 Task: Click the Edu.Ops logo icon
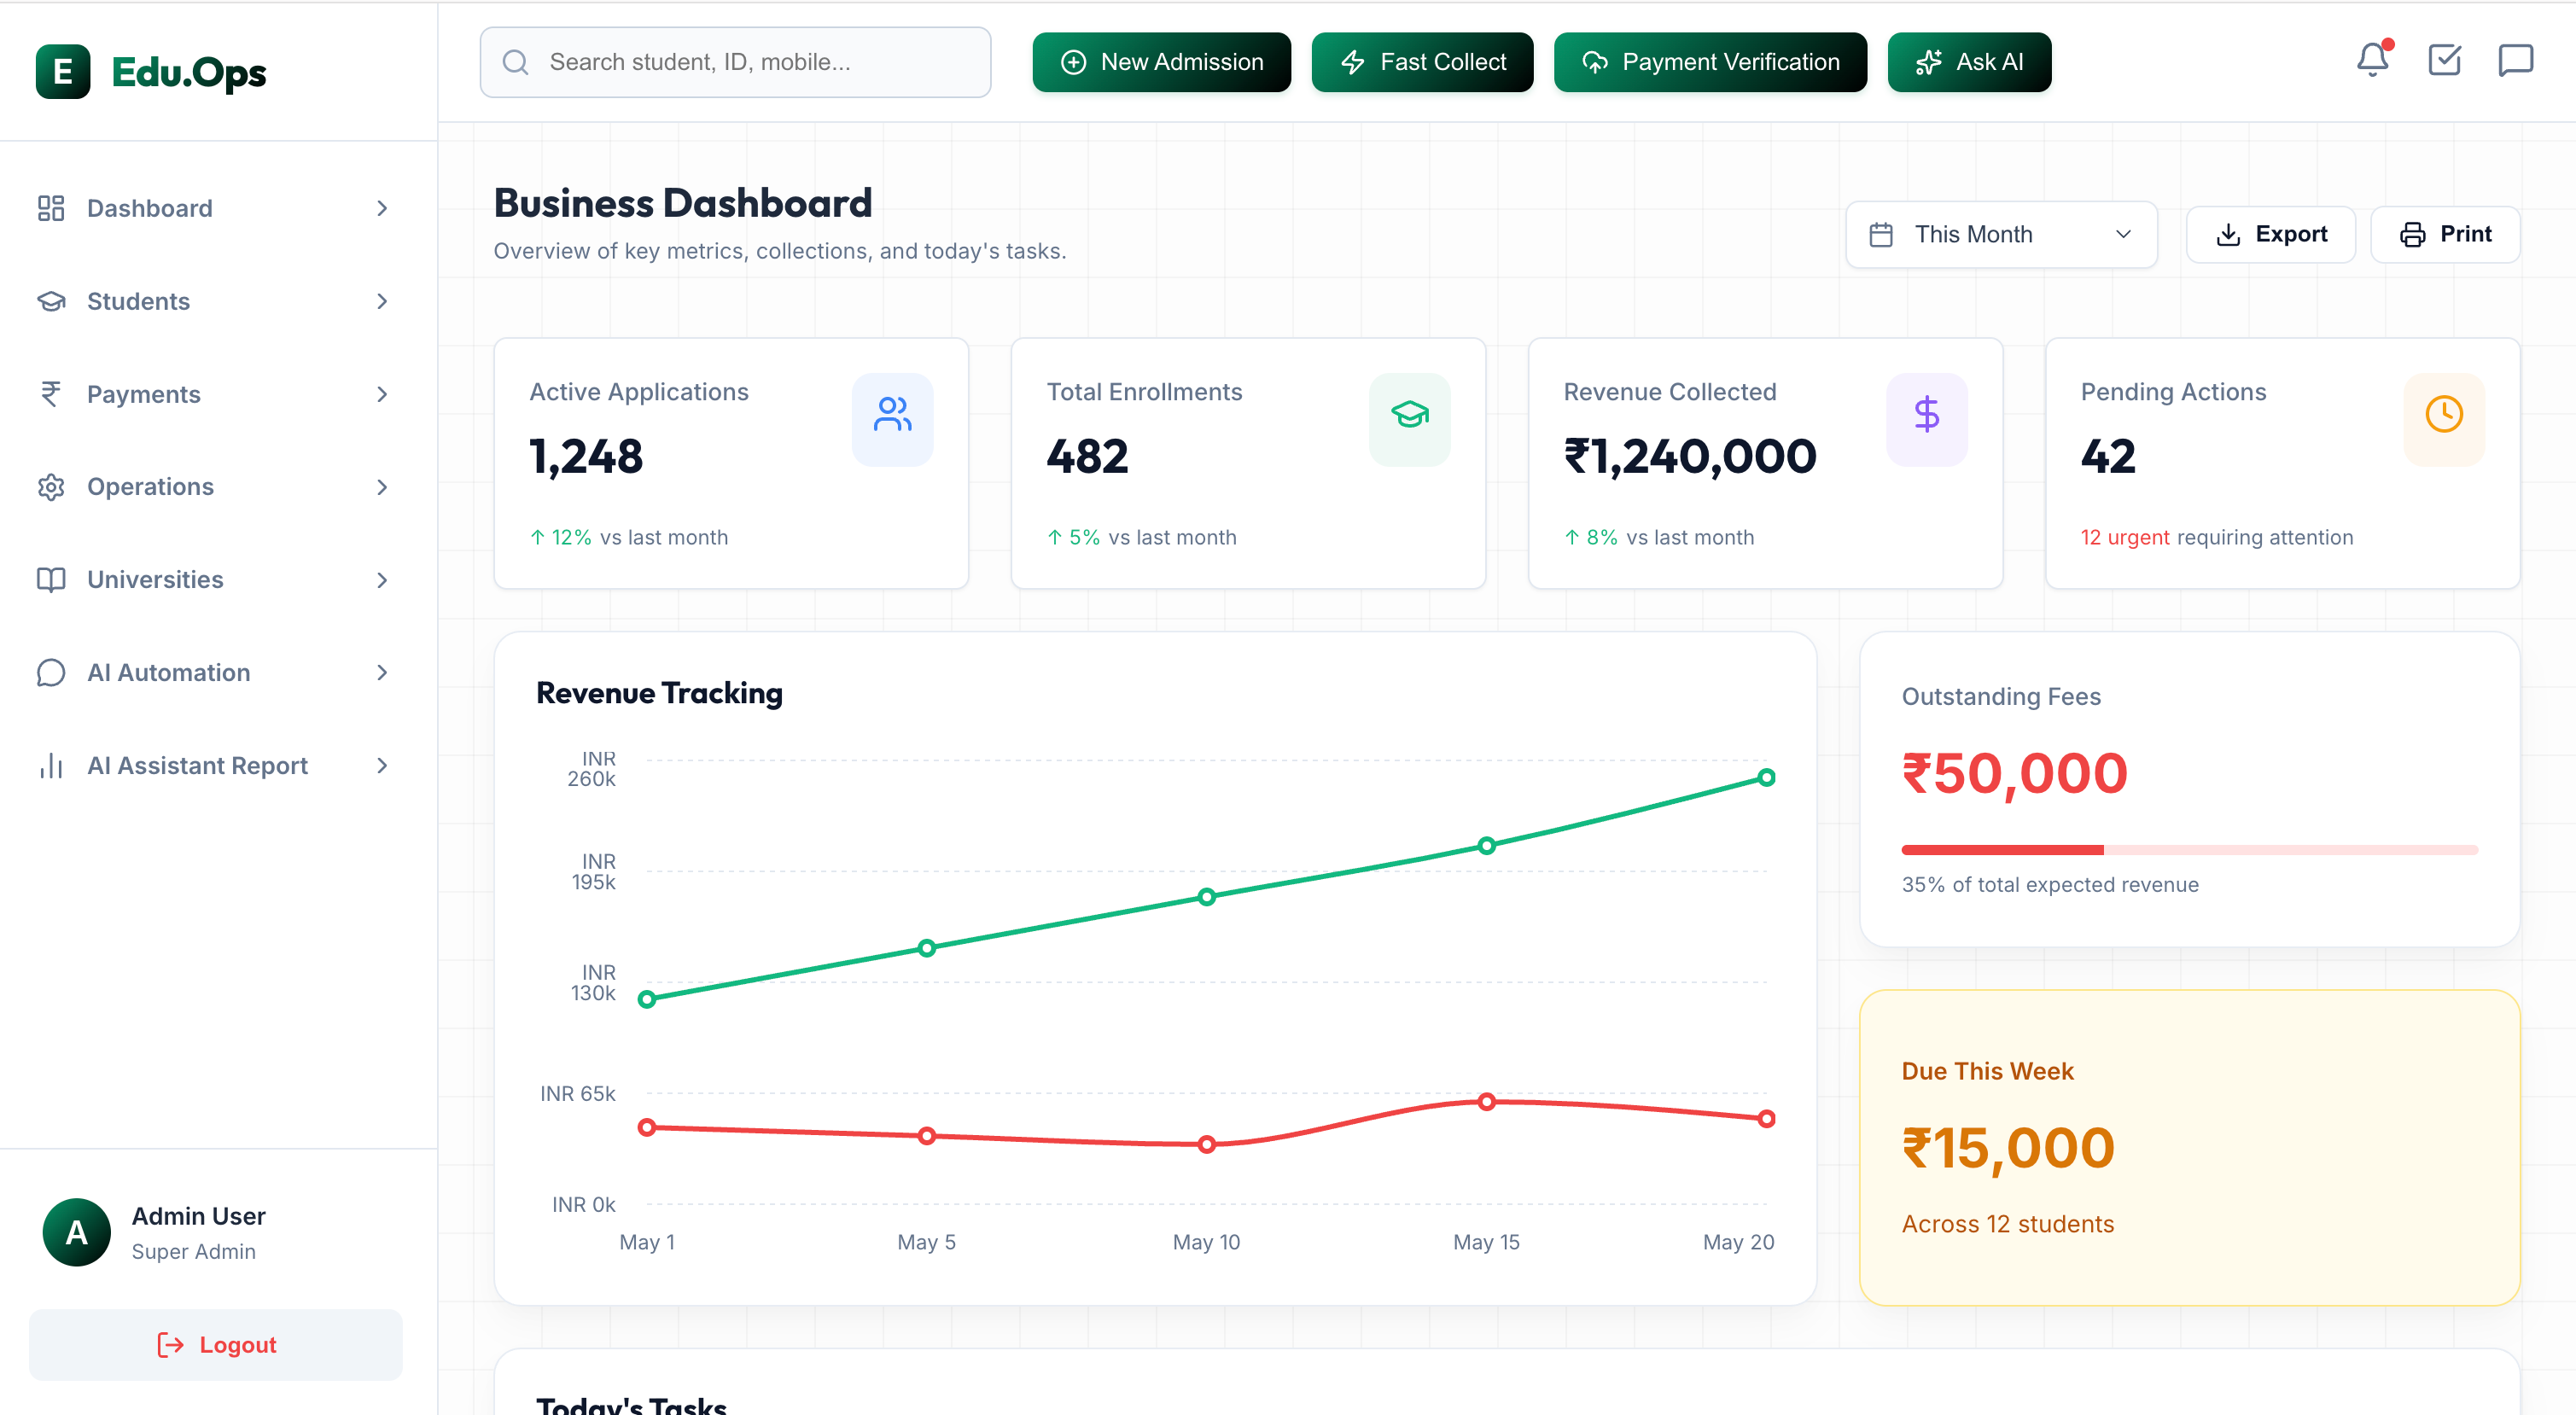63,72
